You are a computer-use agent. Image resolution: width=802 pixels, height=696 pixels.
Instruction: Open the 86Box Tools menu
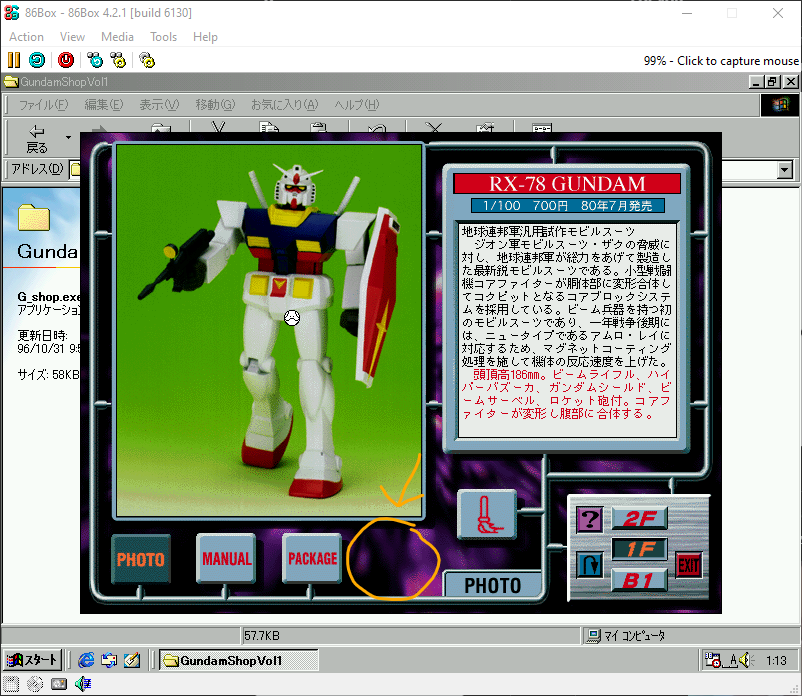click(x=163, y=37)
